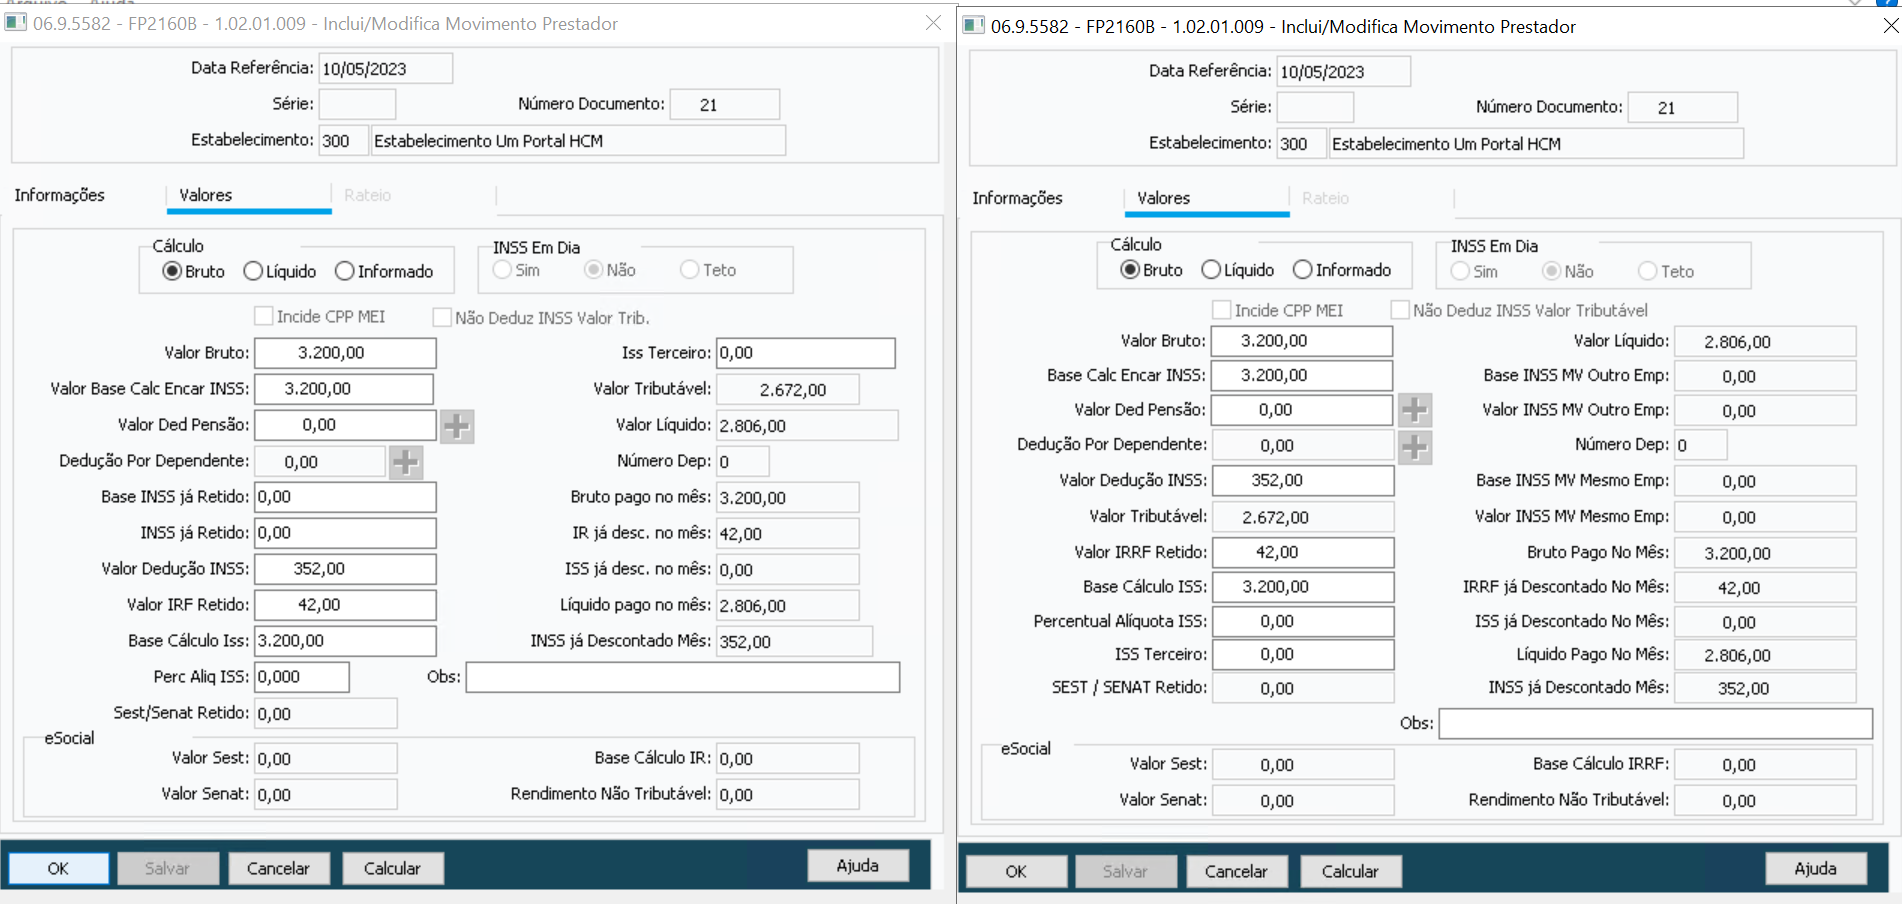Close the left Movimento Prestador window
This screenshot has width=1902, height=904.
tap(933, 22)
